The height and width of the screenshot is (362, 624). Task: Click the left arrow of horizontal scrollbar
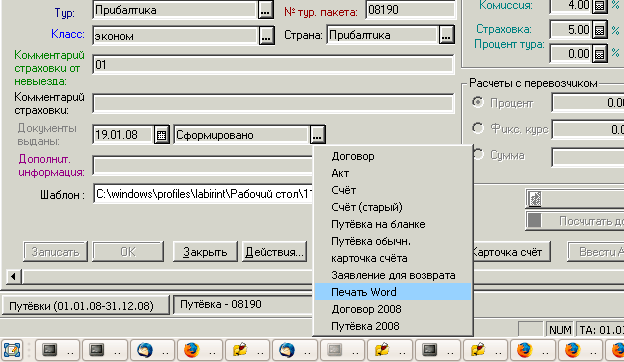pyautogui.click(x=14, y=276)
